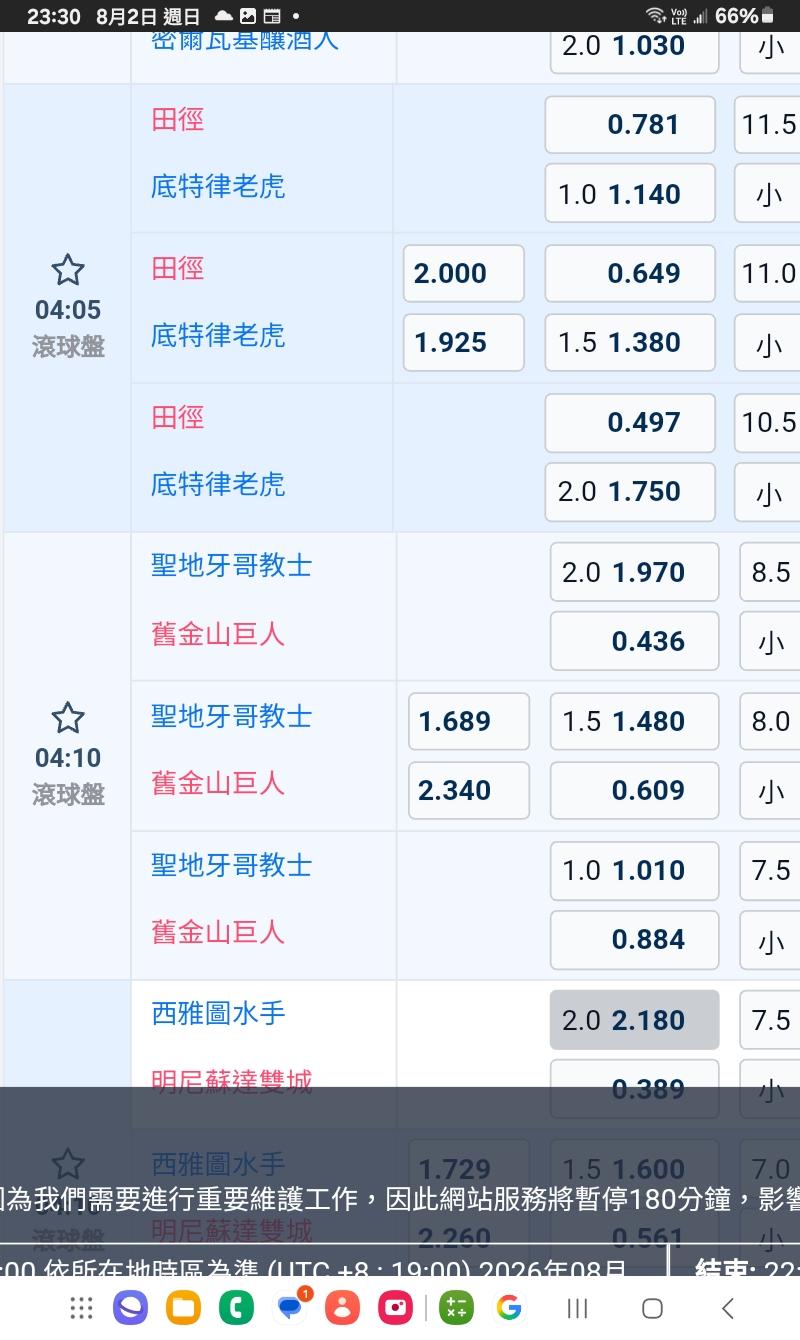Open the green Phone app icon
The height and width of the screenshot is (1340, 800).
pos(237,1307)
